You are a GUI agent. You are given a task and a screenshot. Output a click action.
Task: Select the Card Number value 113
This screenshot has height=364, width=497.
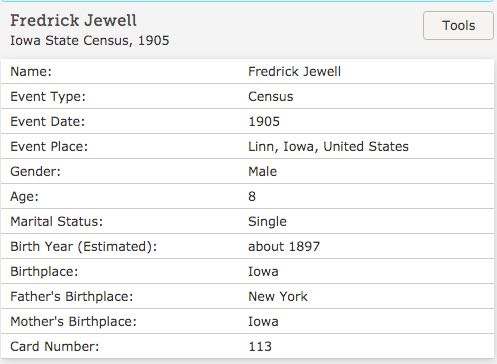tap(260, 347)
